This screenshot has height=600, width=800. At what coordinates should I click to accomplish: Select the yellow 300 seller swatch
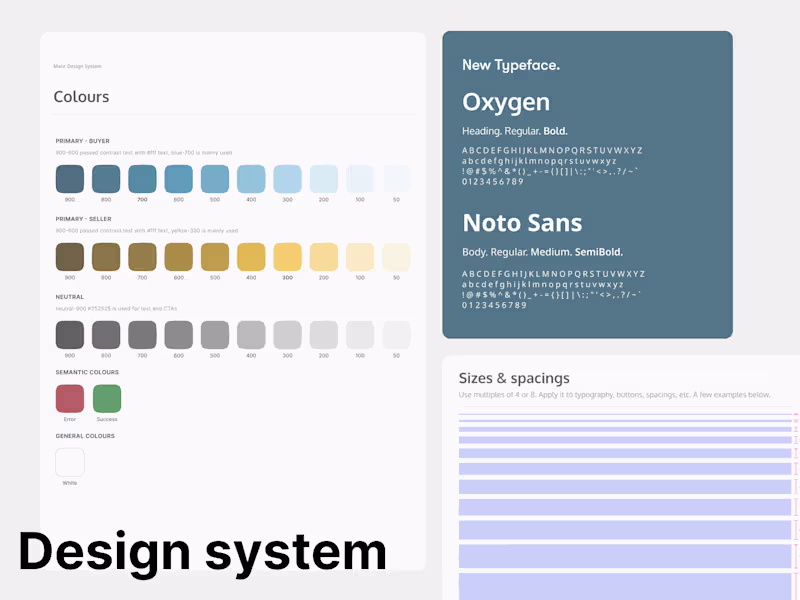click(x=287, y=258)
